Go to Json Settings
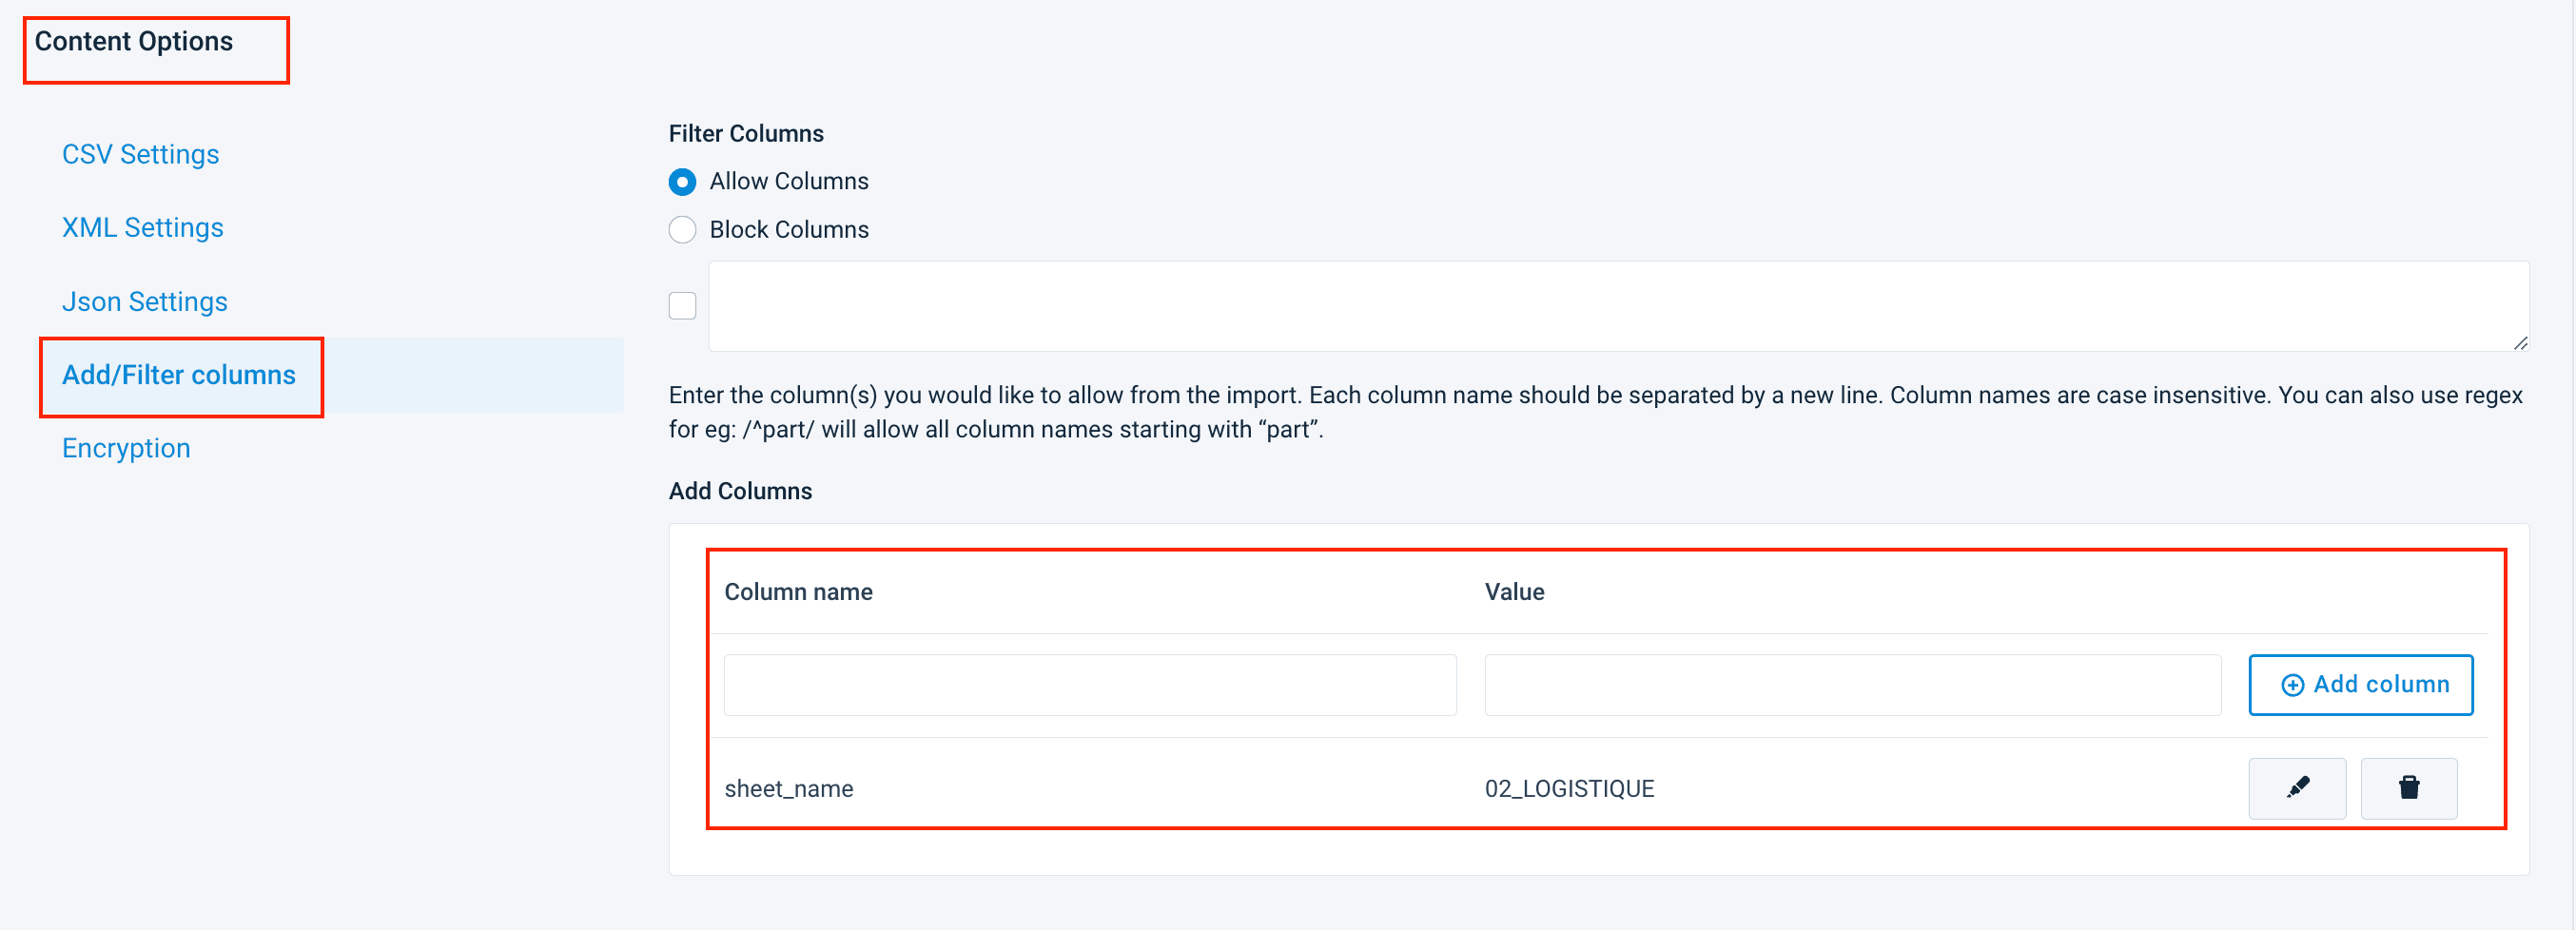The height and width of the screenshot is (930, 2576). [144, 302]
